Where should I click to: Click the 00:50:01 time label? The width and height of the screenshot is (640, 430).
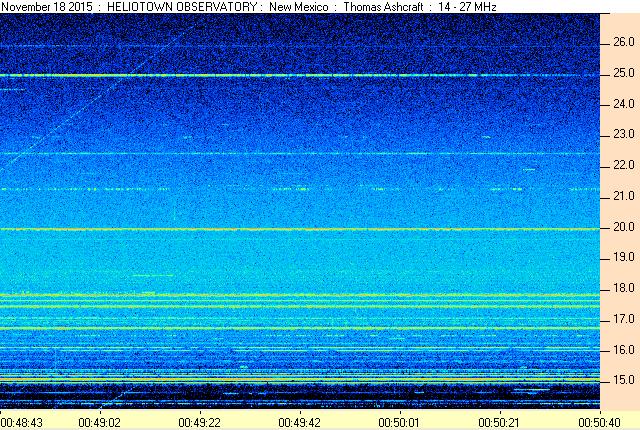400,423
